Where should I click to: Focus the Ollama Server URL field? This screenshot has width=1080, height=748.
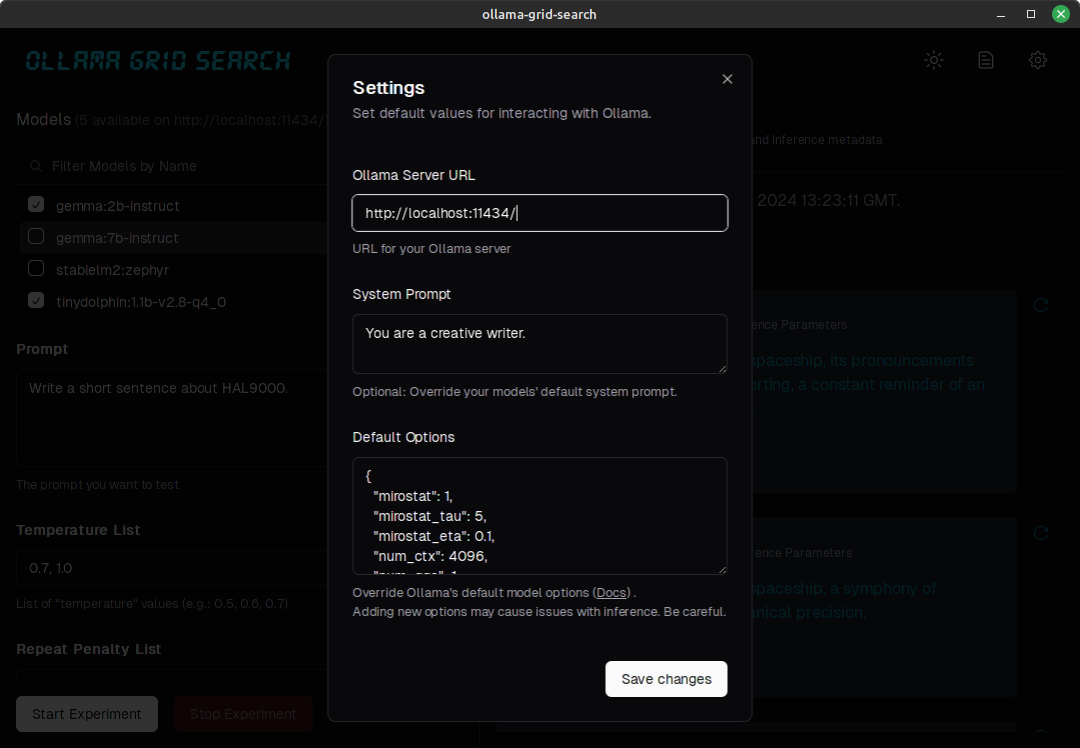pos(539,213)
